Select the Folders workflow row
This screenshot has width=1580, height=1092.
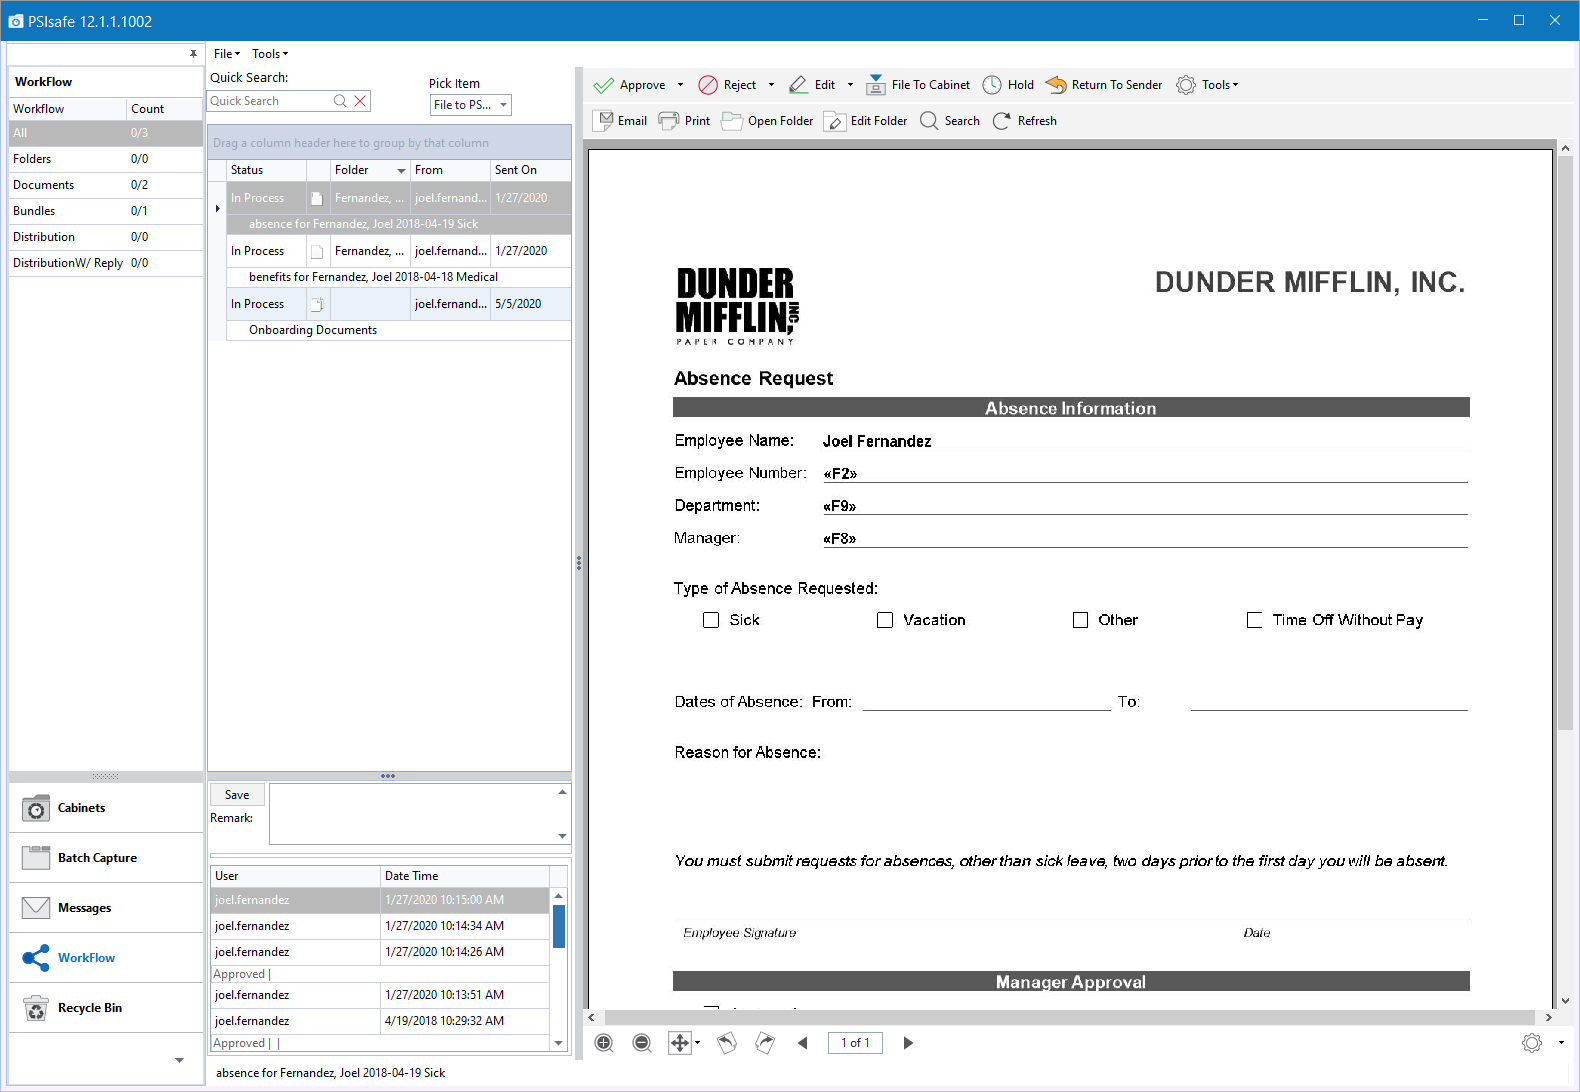click(x=106, y=159)
